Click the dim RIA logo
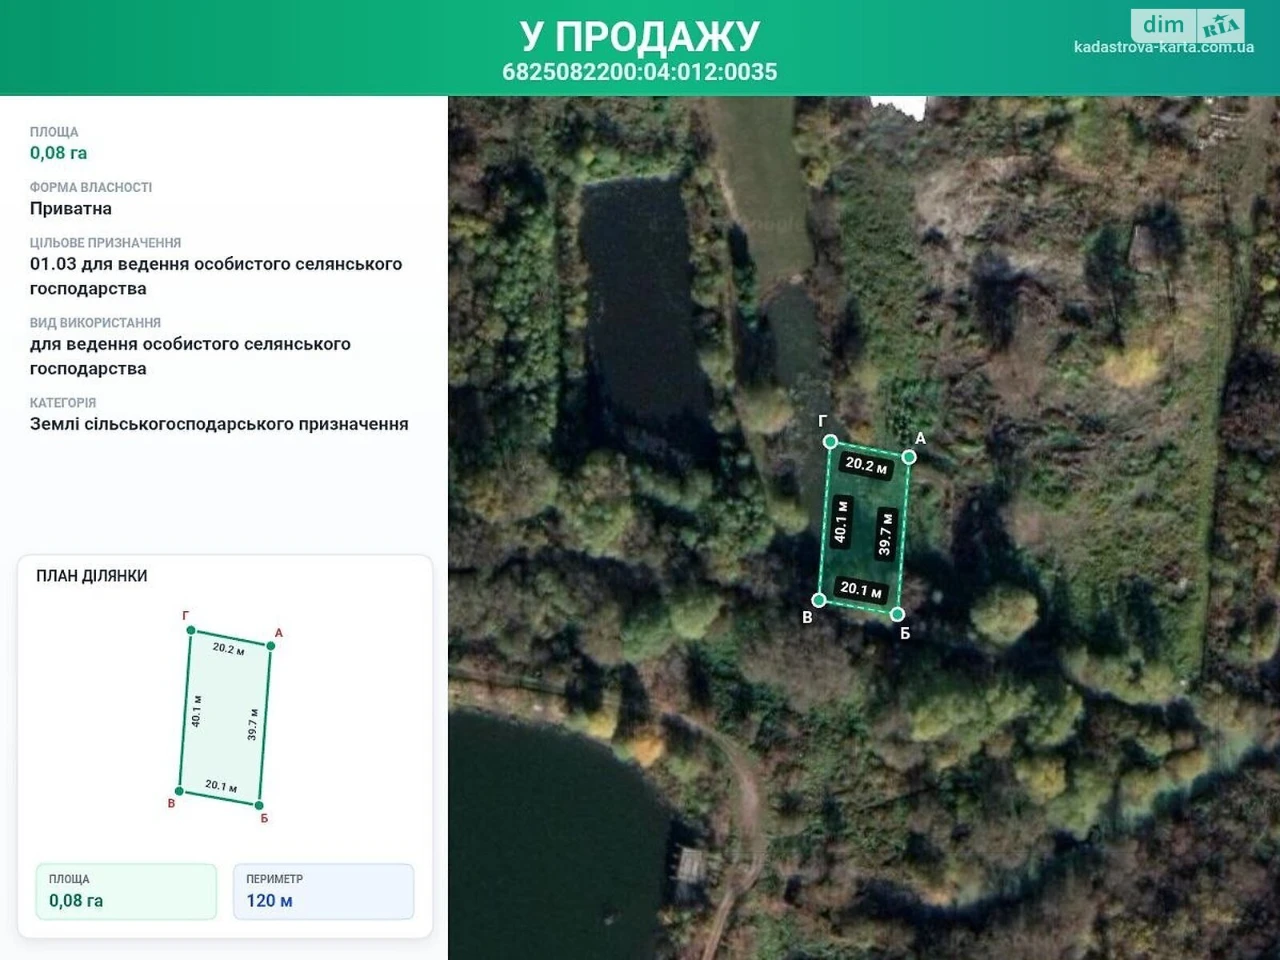This screenshot has height=960, width=1280. 1187,25
